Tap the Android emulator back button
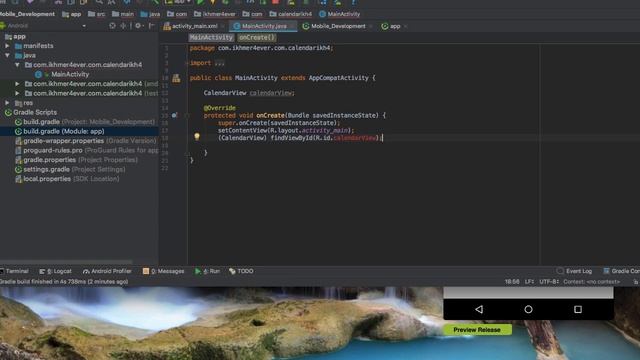The height and width of the screenshot is (360, 640). (x=479, y=309)
